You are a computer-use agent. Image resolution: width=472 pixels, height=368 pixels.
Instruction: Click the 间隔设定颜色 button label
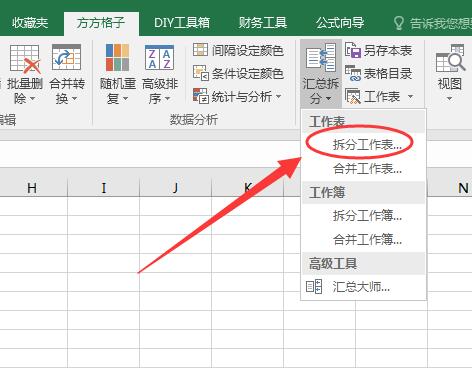[x=248, y=51]
